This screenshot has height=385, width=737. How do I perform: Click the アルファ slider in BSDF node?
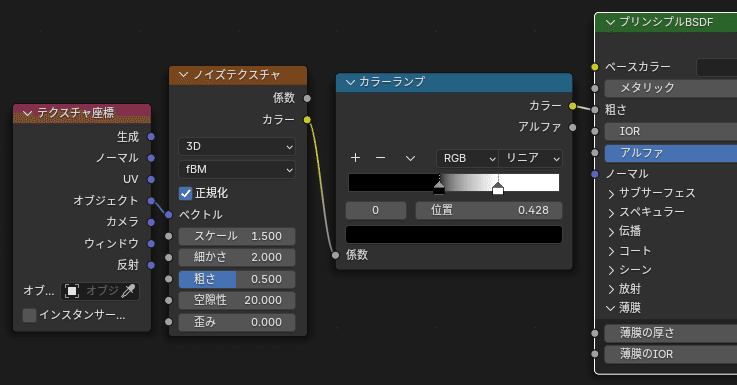click(x=671, y=153)
